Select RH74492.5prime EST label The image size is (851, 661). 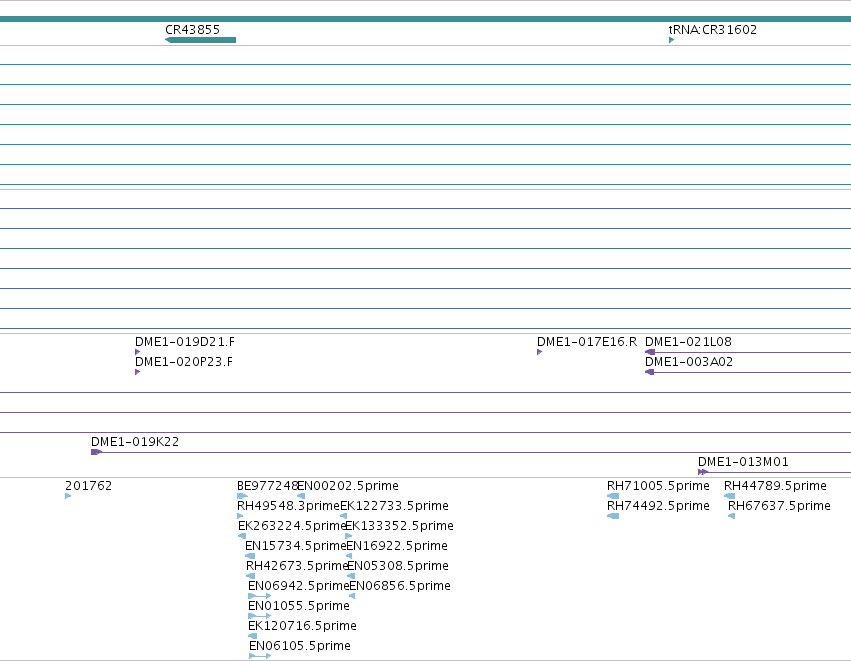[x=658, y=505]
